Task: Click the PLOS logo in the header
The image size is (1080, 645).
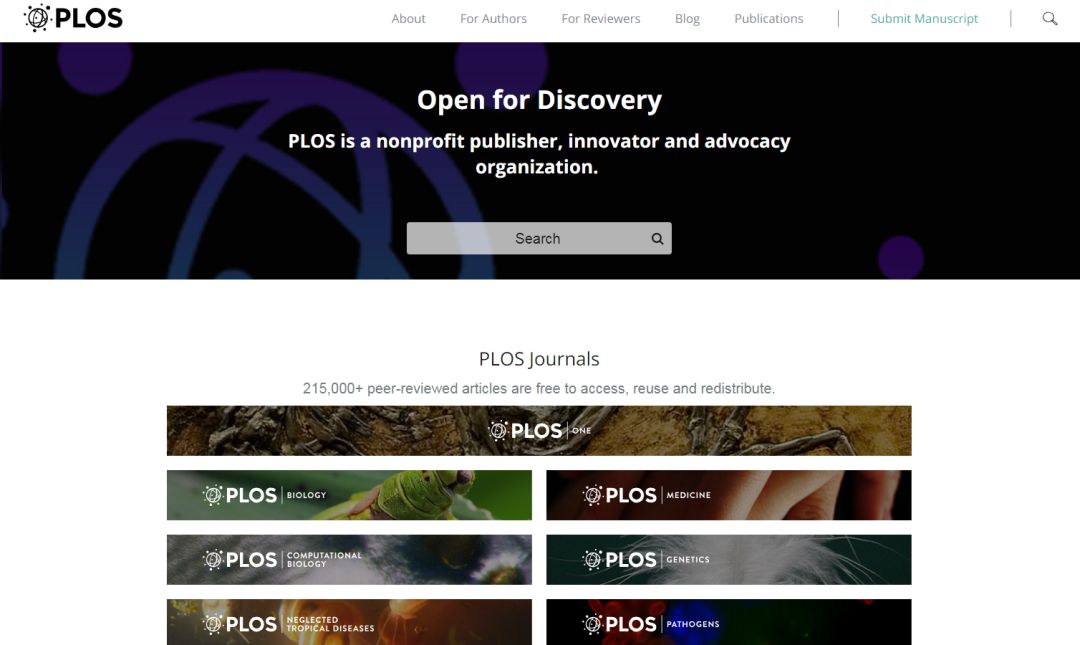Action: 73,18
